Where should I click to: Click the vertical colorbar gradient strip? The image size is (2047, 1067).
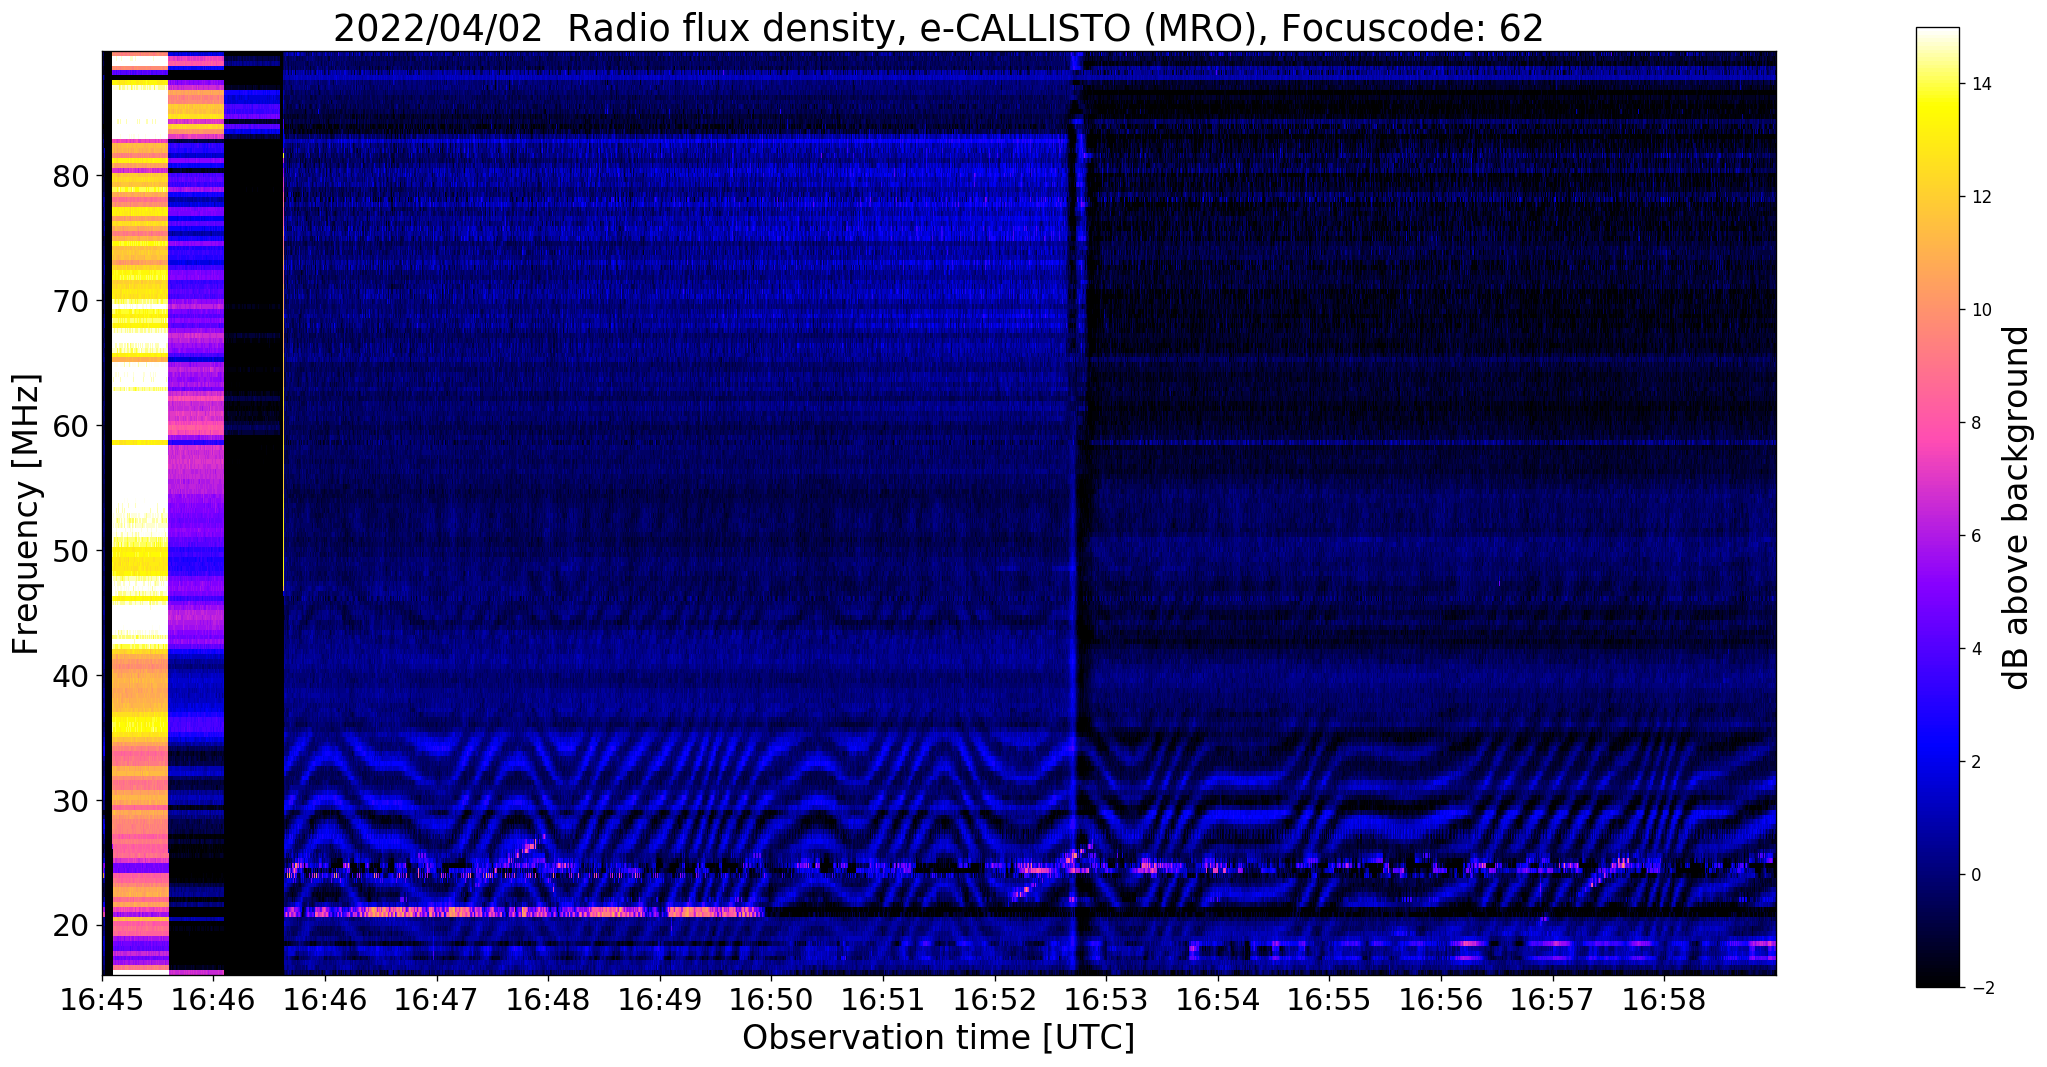(x=1937, y=507)
